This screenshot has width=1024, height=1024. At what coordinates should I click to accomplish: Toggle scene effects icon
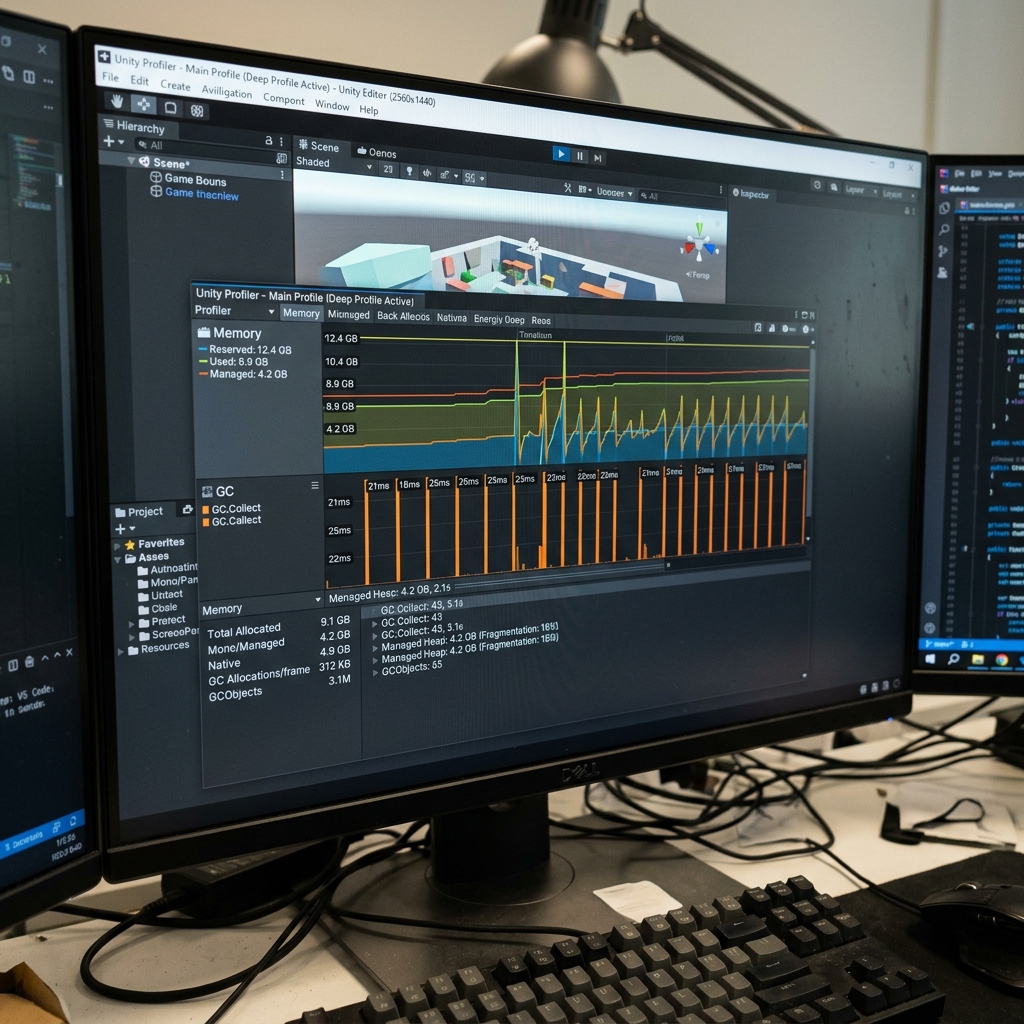tap(445, 174)
